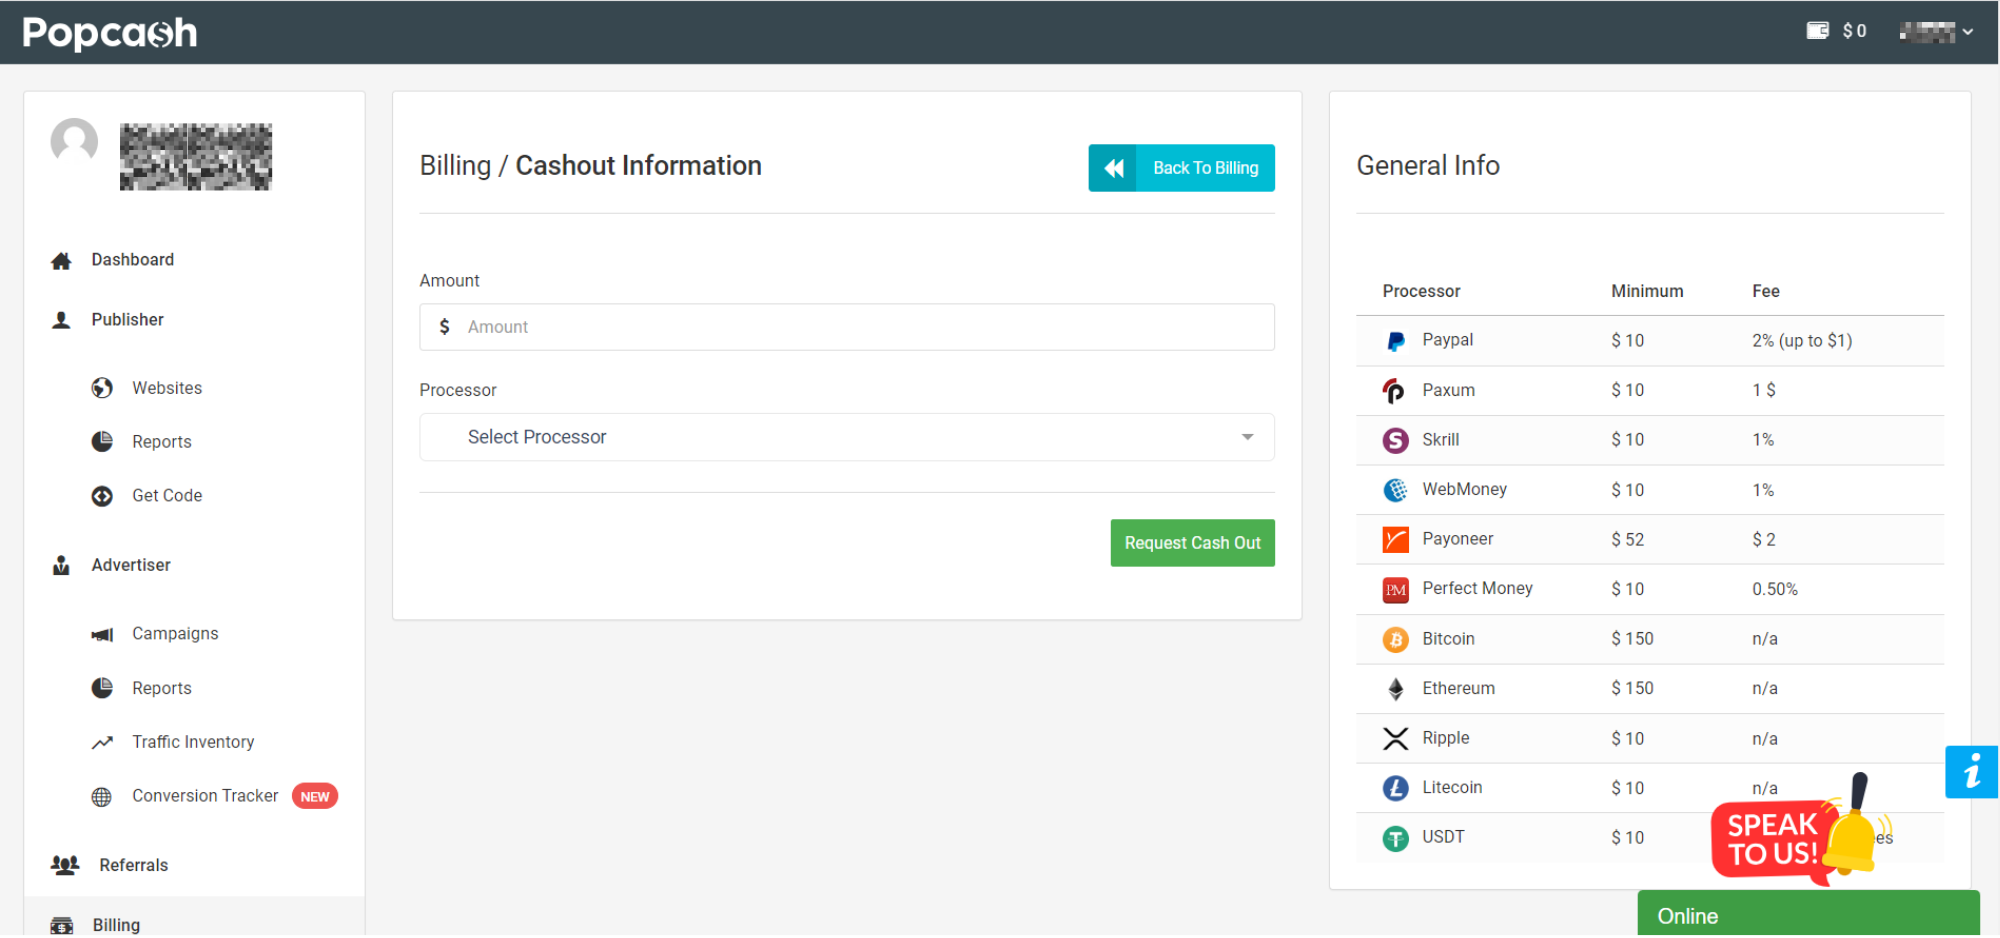The height and width of the screenshot is (938, 2000).
Task: Click the Fee column header
Action: [x=1765, y=291]
